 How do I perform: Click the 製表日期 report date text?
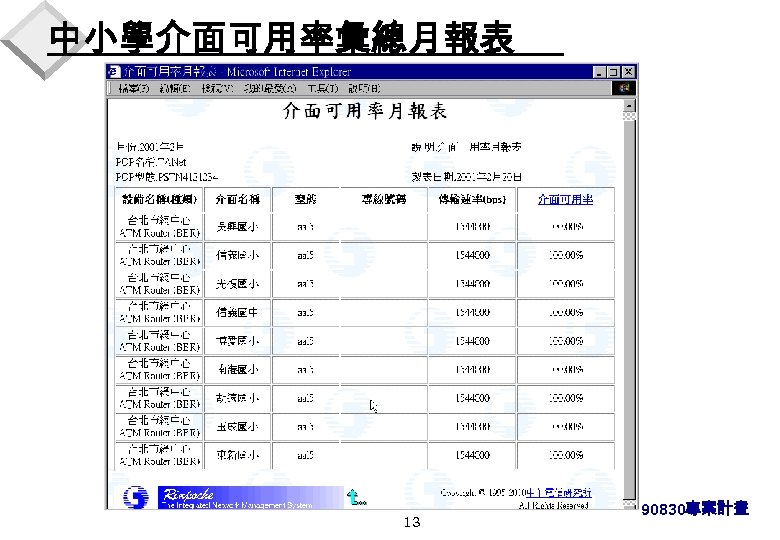(x=467, y=177)
